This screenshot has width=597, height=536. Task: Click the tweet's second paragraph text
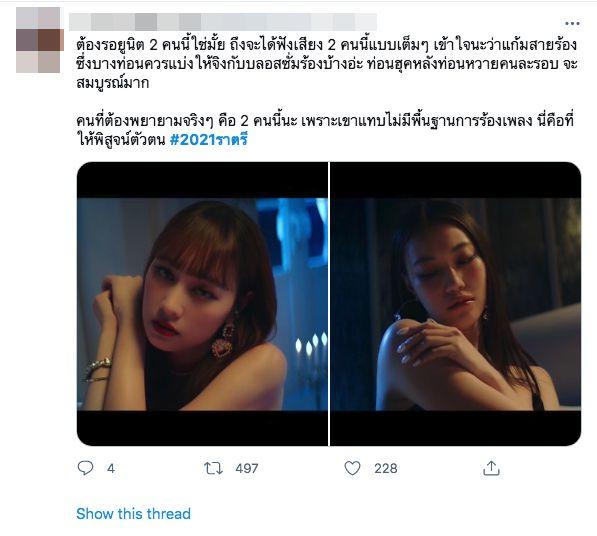click(325, 130)
